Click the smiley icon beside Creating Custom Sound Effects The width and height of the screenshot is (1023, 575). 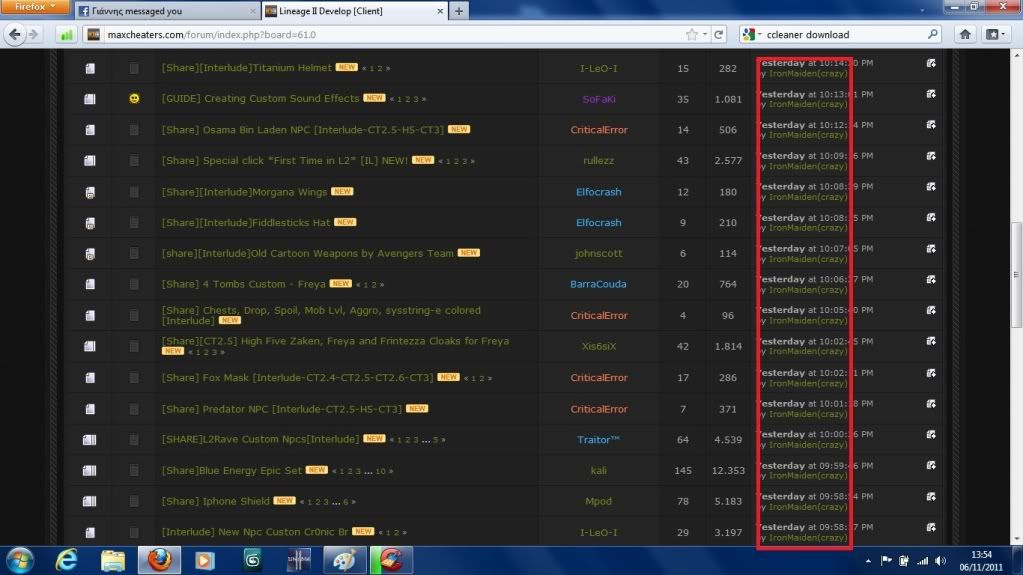[x=134, y=99]
